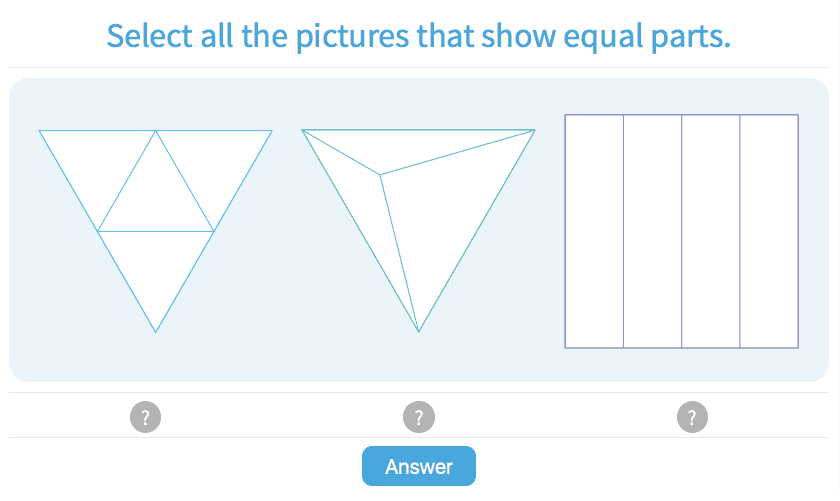Click the bottom small triangle of the left picture
The image size is (840, 501).
[x=156, y=270]
